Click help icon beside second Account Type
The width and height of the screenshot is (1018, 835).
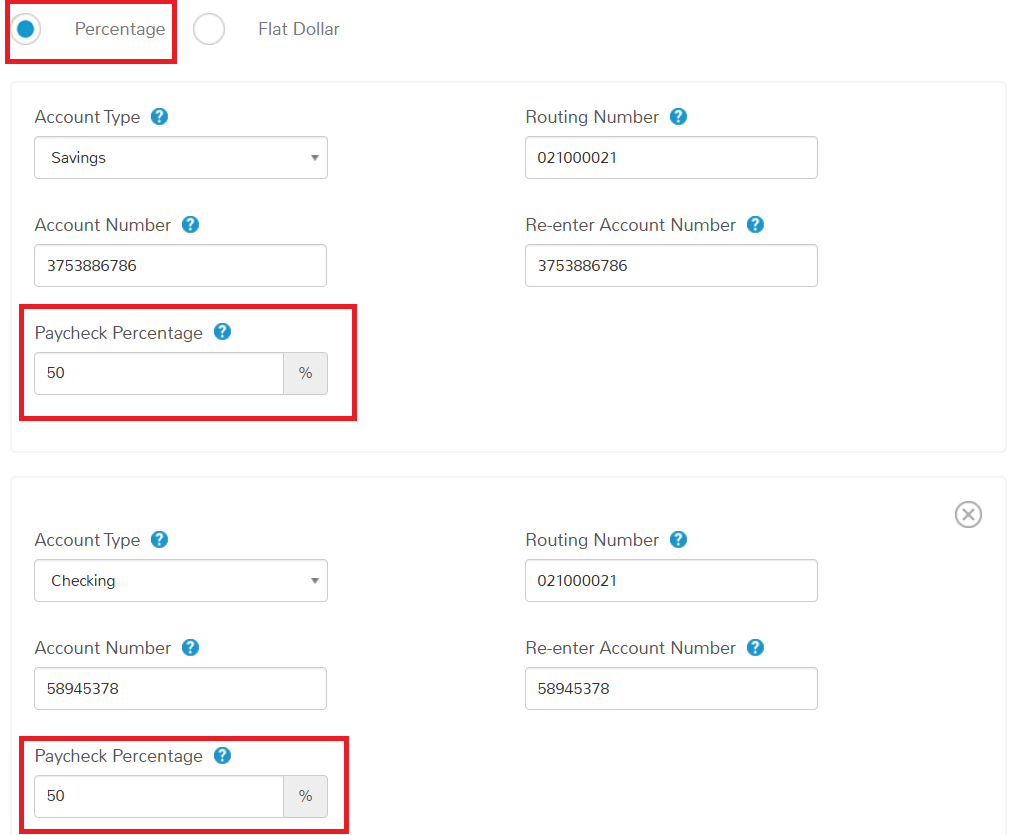[x=159, y=540]
